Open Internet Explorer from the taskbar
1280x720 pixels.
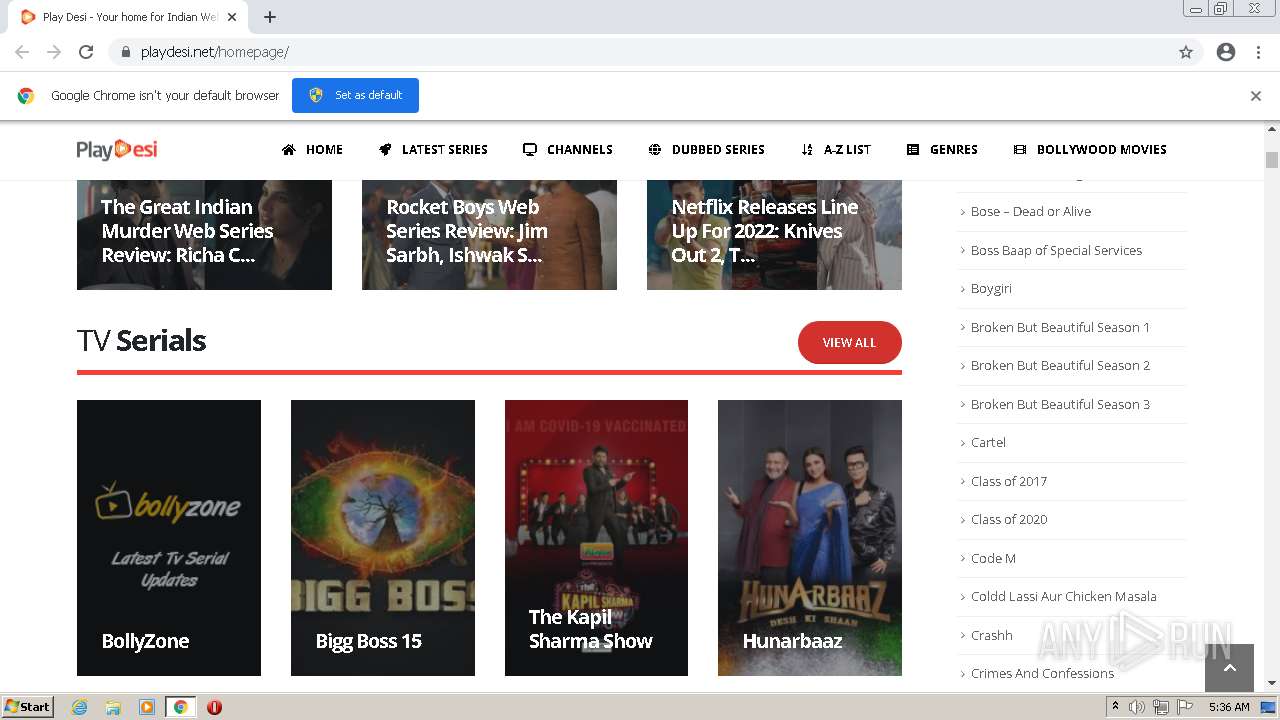click(79, 707)
